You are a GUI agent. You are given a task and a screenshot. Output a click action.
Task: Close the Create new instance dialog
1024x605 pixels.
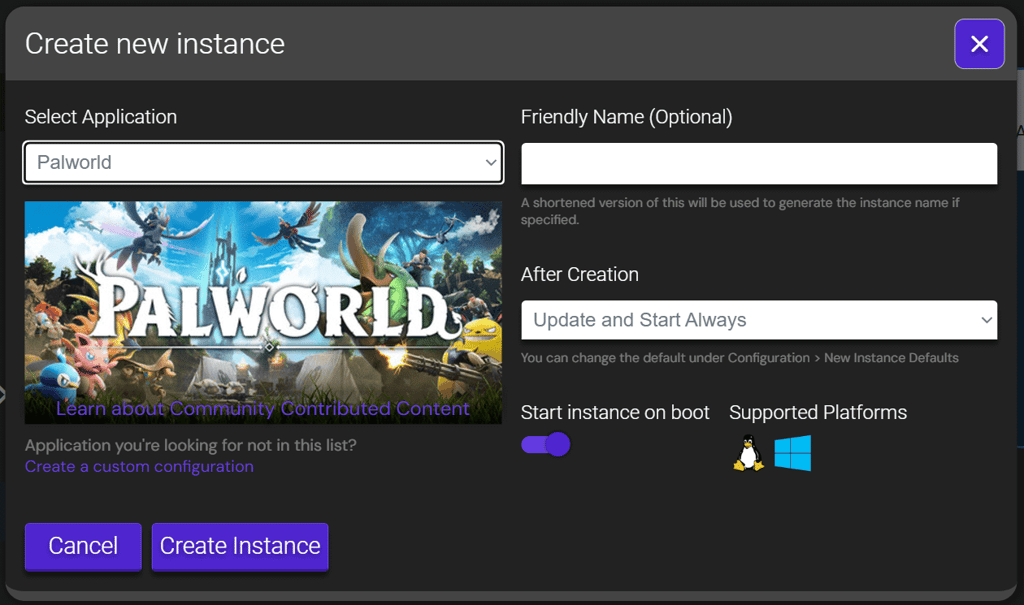pos(979,44)
